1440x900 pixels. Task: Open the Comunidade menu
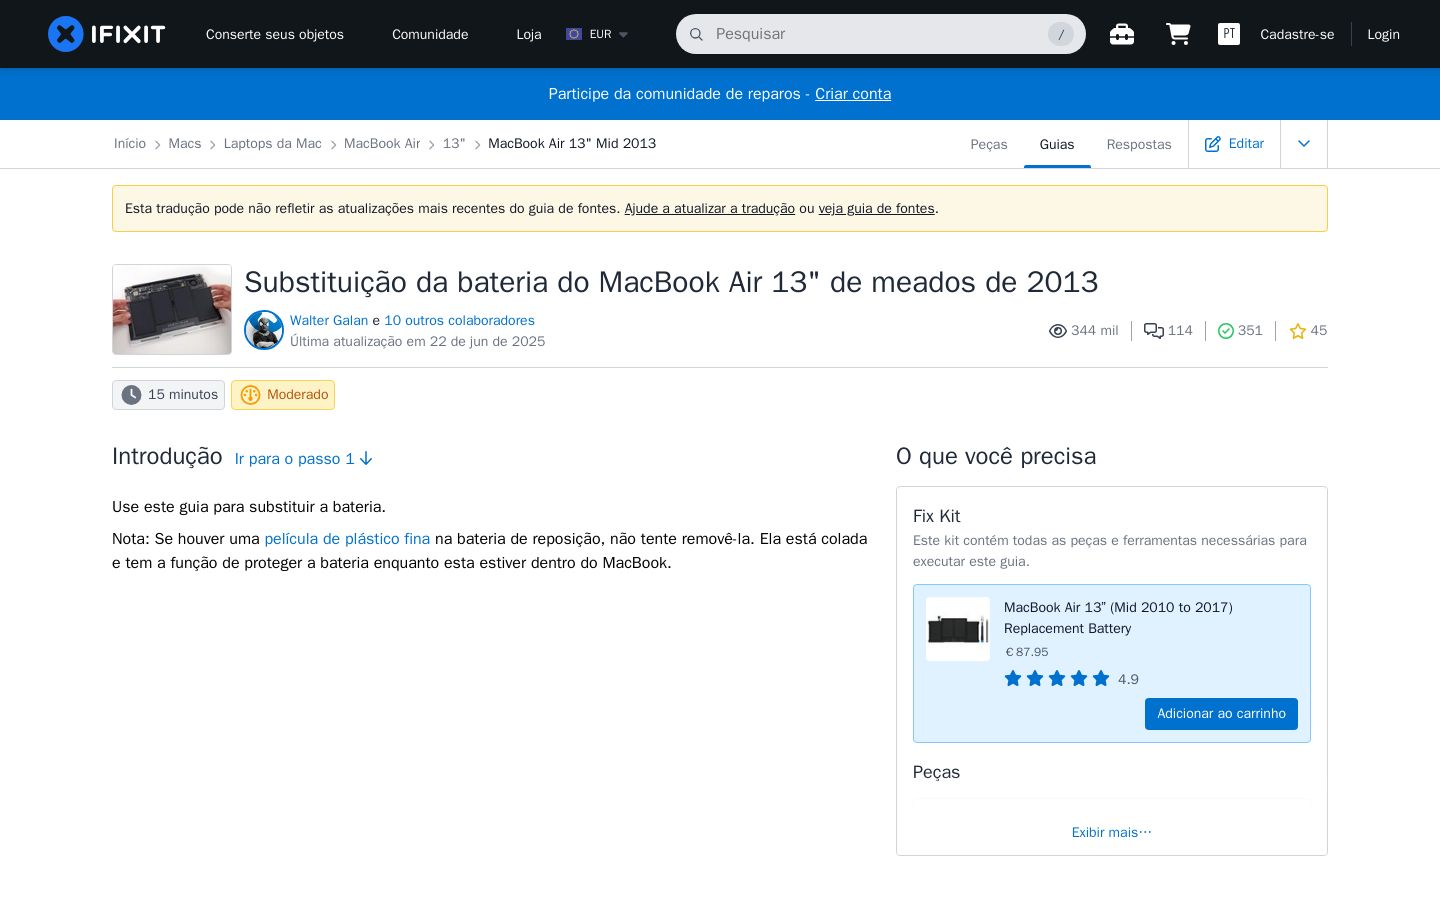point(430,34)
